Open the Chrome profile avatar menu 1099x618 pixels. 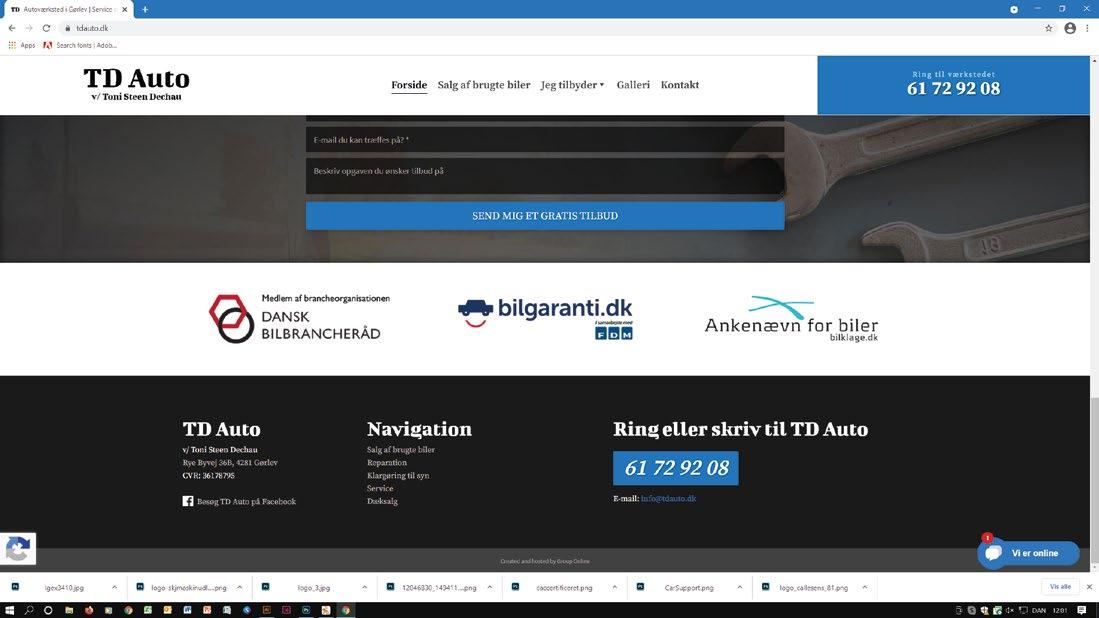pyautogui.click(x=1070, y=28)
